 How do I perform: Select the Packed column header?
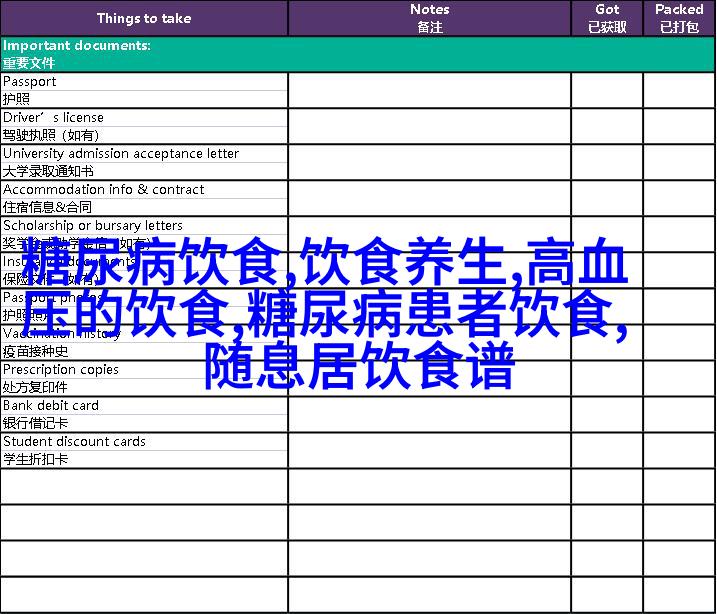coord(679,18)
